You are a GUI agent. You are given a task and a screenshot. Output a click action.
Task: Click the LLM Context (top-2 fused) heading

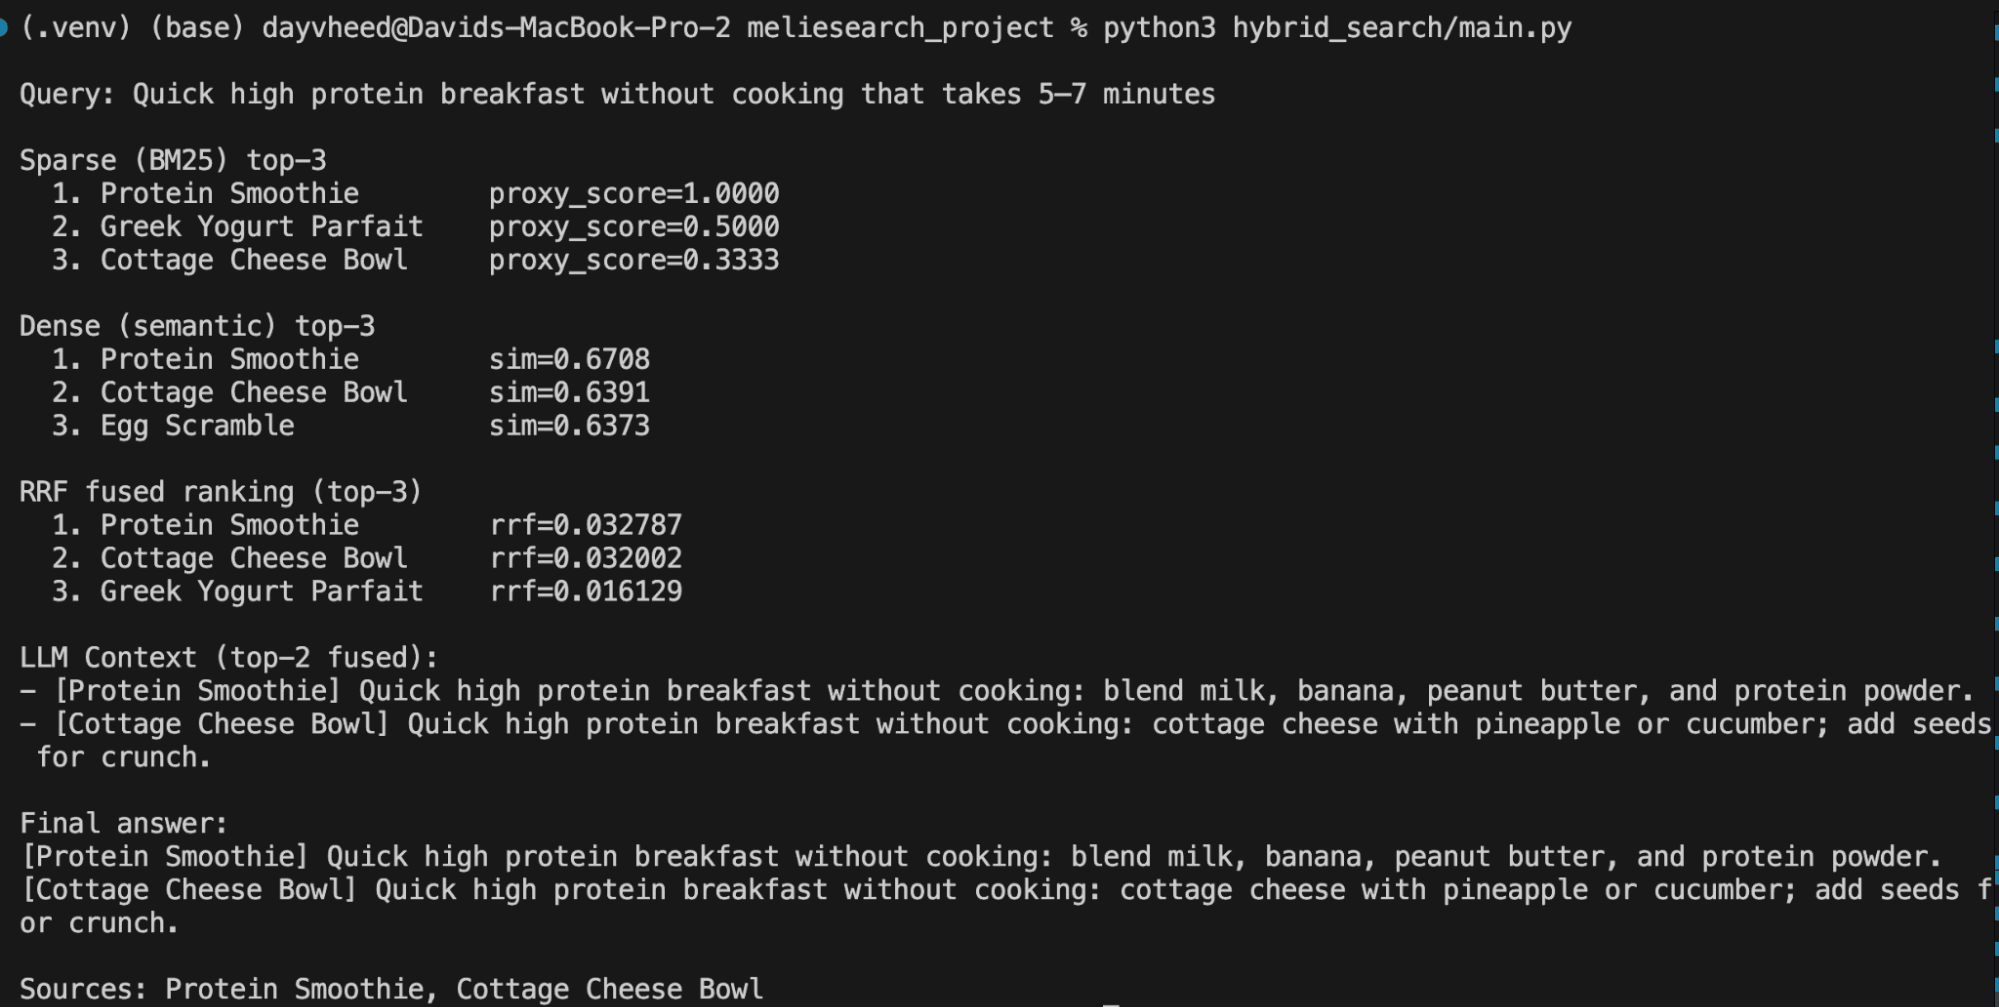229,658
